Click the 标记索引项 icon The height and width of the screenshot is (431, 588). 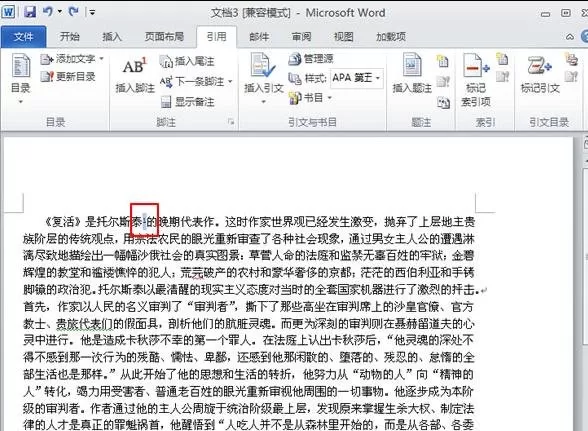click(x=476, y=65)
